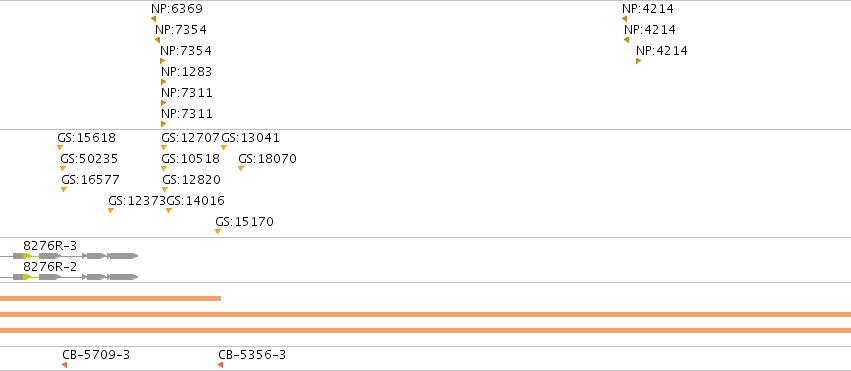The width and height of the screenshot is (851, 371).
Task: Select the GS:16577 insertion marker
Action: [x=64, y=189]
